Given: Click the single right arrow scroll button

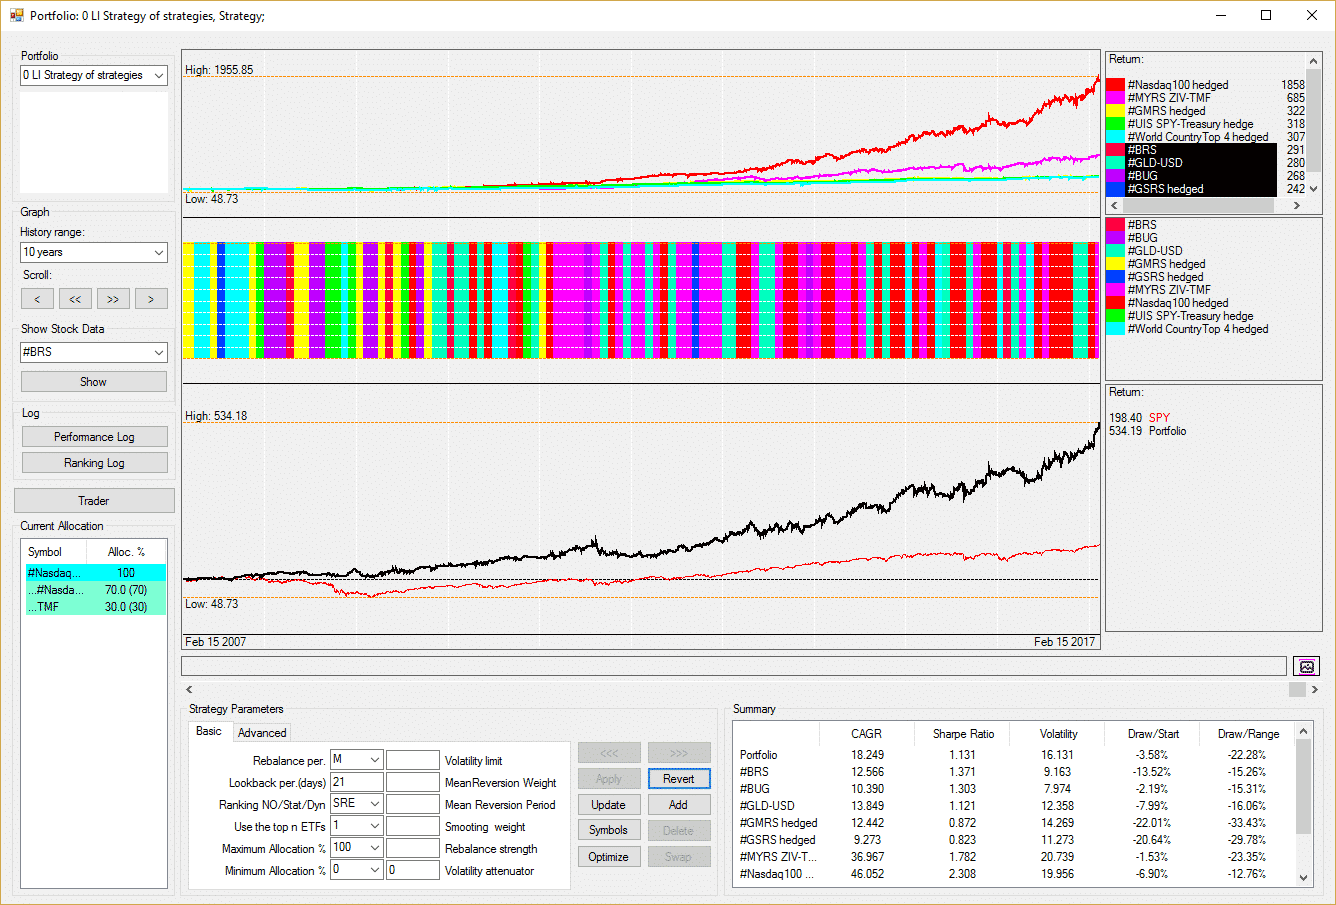Looking at the screenshot, I should 151,299.
